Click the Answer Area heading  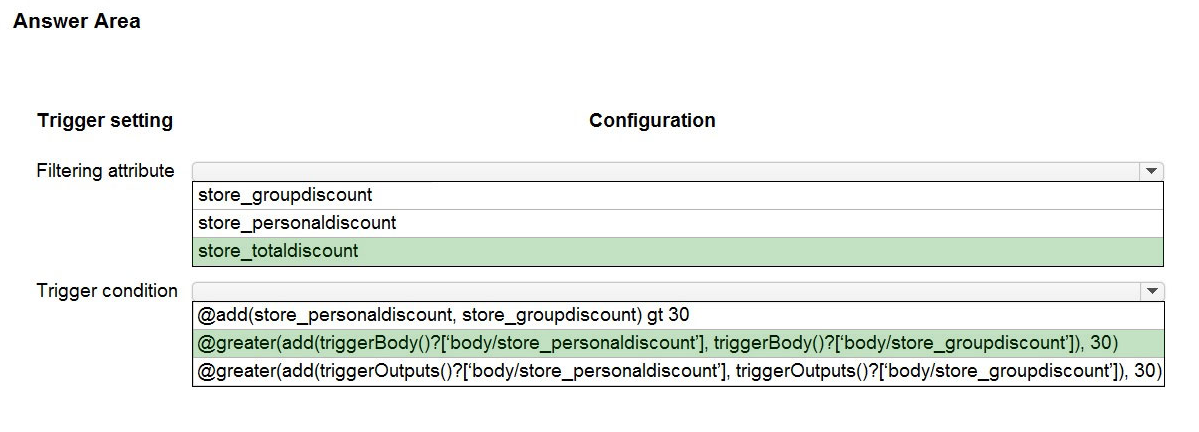point(77,21)
